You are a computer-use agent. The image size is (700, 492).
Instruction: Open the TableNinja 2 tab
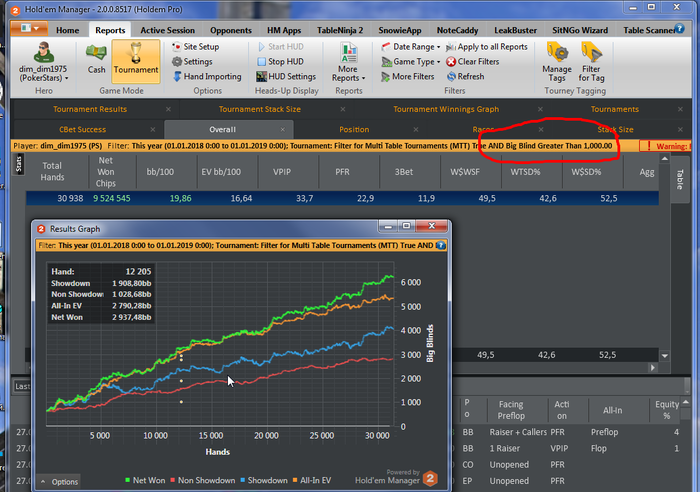pos(340,30)
